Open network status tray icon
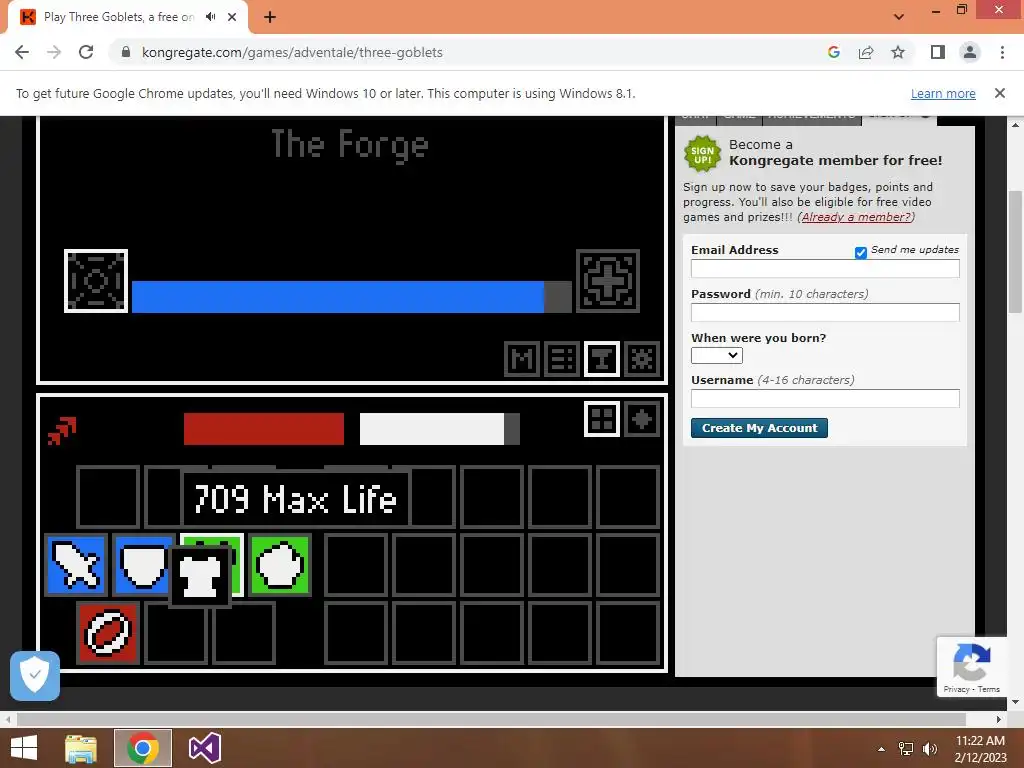 [x=906, y=748]
